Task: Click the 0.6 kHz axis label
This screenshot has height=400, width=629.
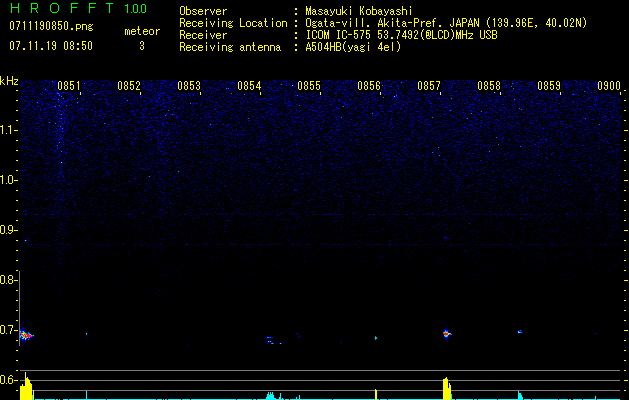Action: pos(8,380)
